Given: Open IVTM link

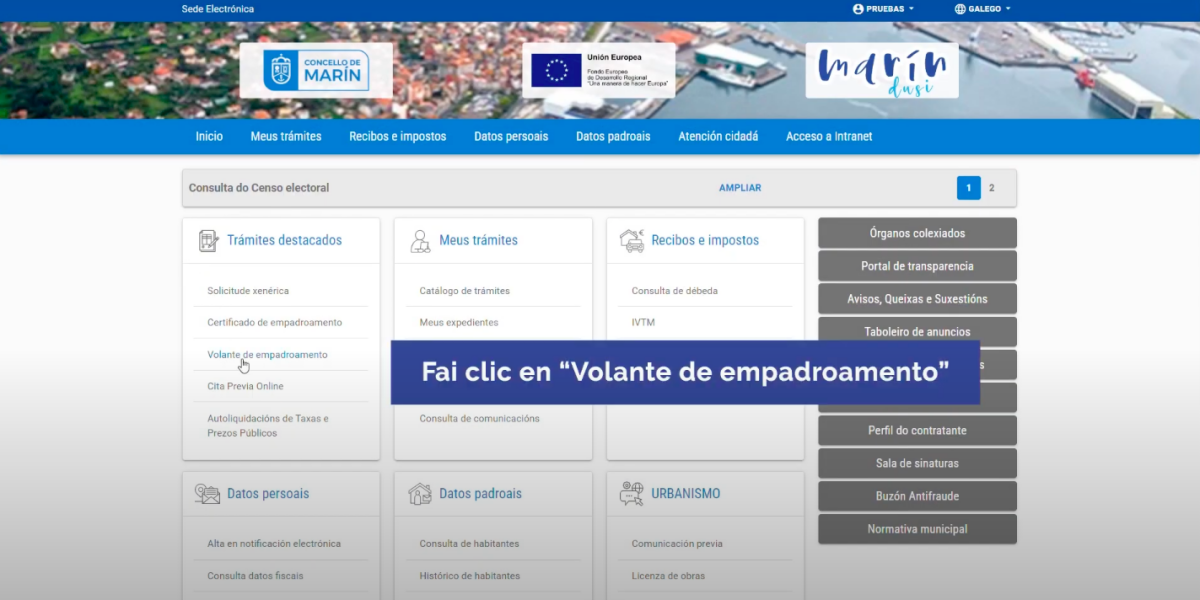Looking at the screenshot, I should [643, 323].
